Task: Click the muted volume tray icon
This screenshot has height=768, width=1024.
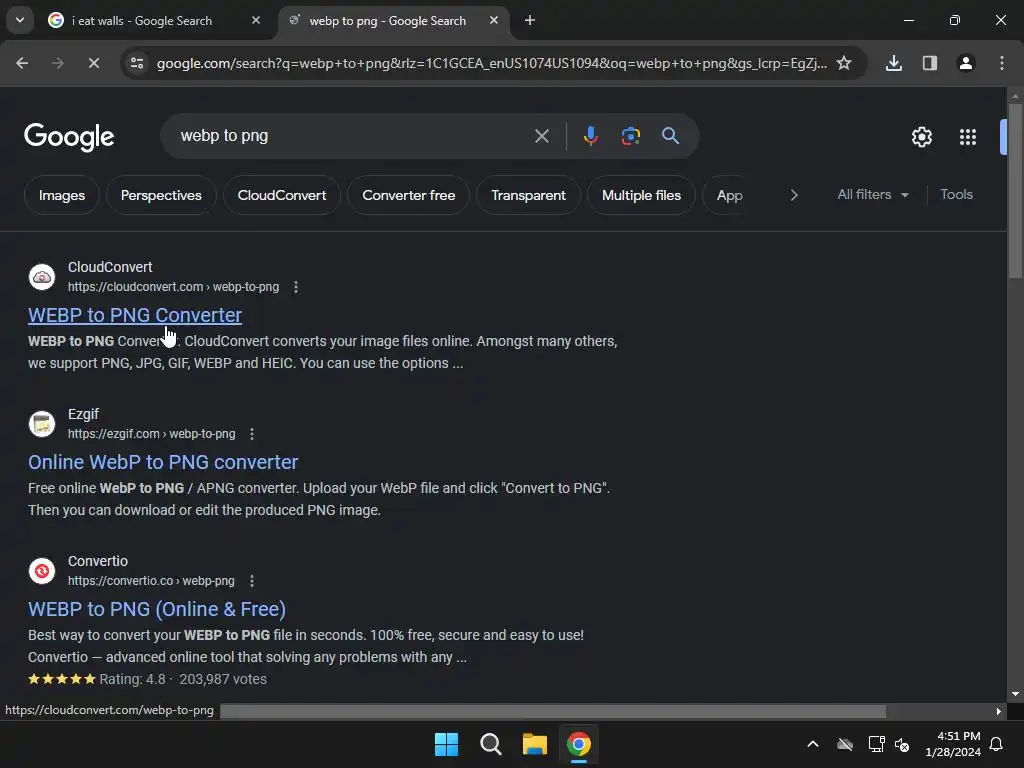Action: click(x=902, y=744)
